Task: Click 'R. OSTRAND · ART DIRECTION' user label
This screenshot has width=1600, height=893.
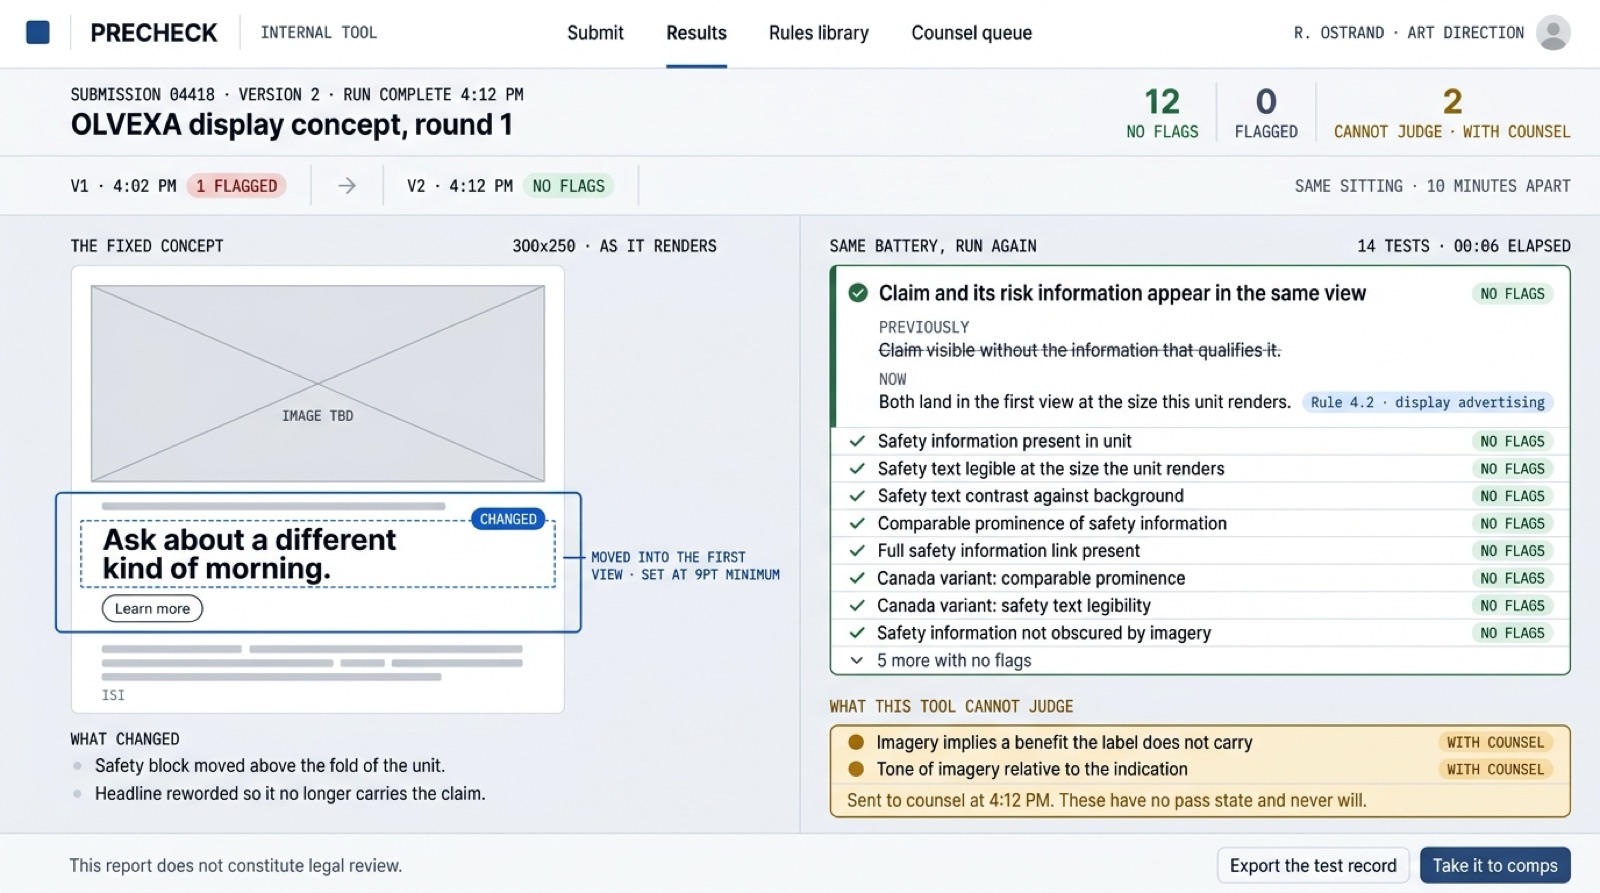Action: click(x=1409, y=33)
